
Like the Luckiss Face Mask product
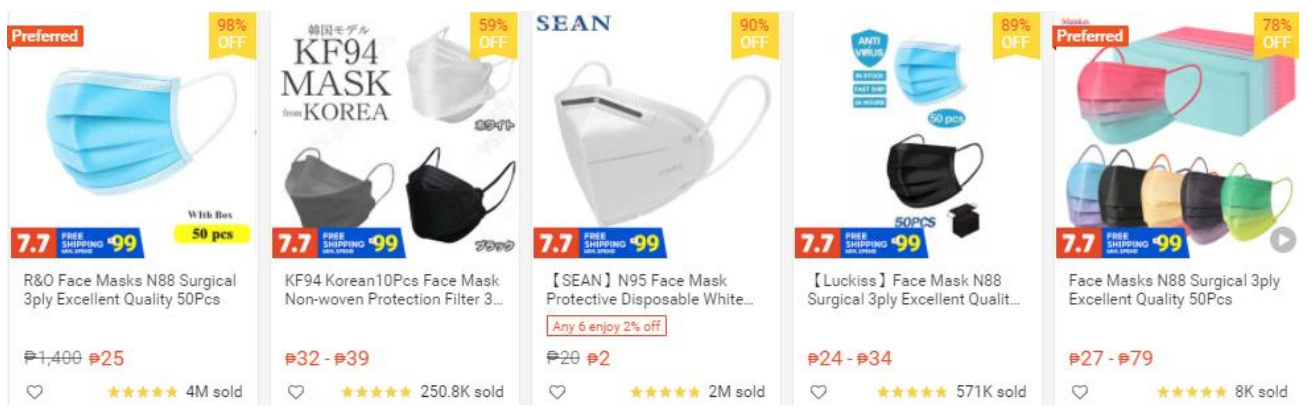(818, 392)
